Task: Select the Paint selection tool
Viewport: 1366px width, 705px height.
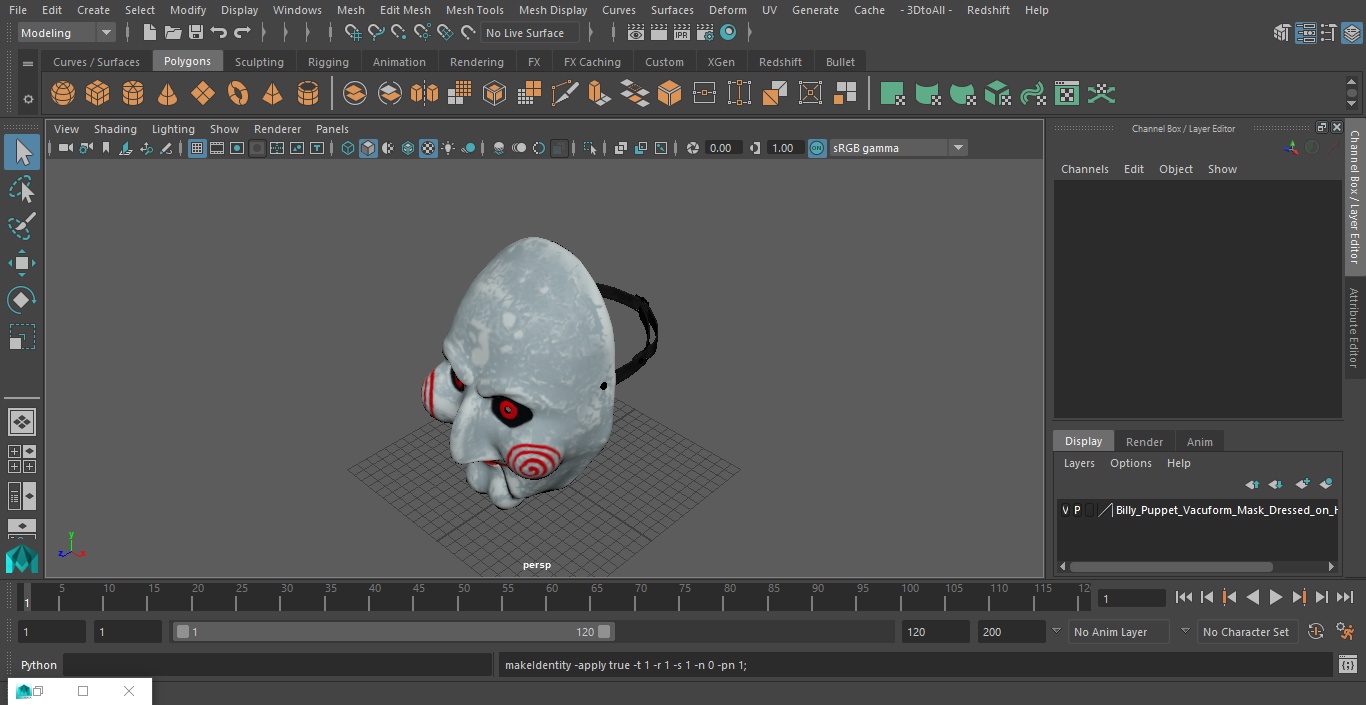Action: [x=22, y=226]
